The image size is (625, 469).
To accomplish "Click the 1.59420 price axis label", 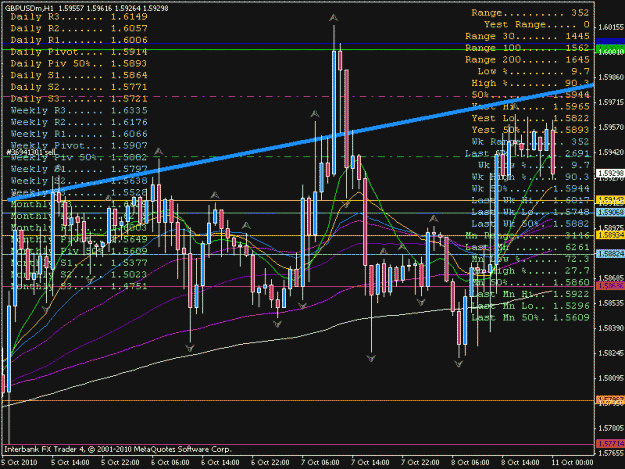I will (x=611, y=152).
